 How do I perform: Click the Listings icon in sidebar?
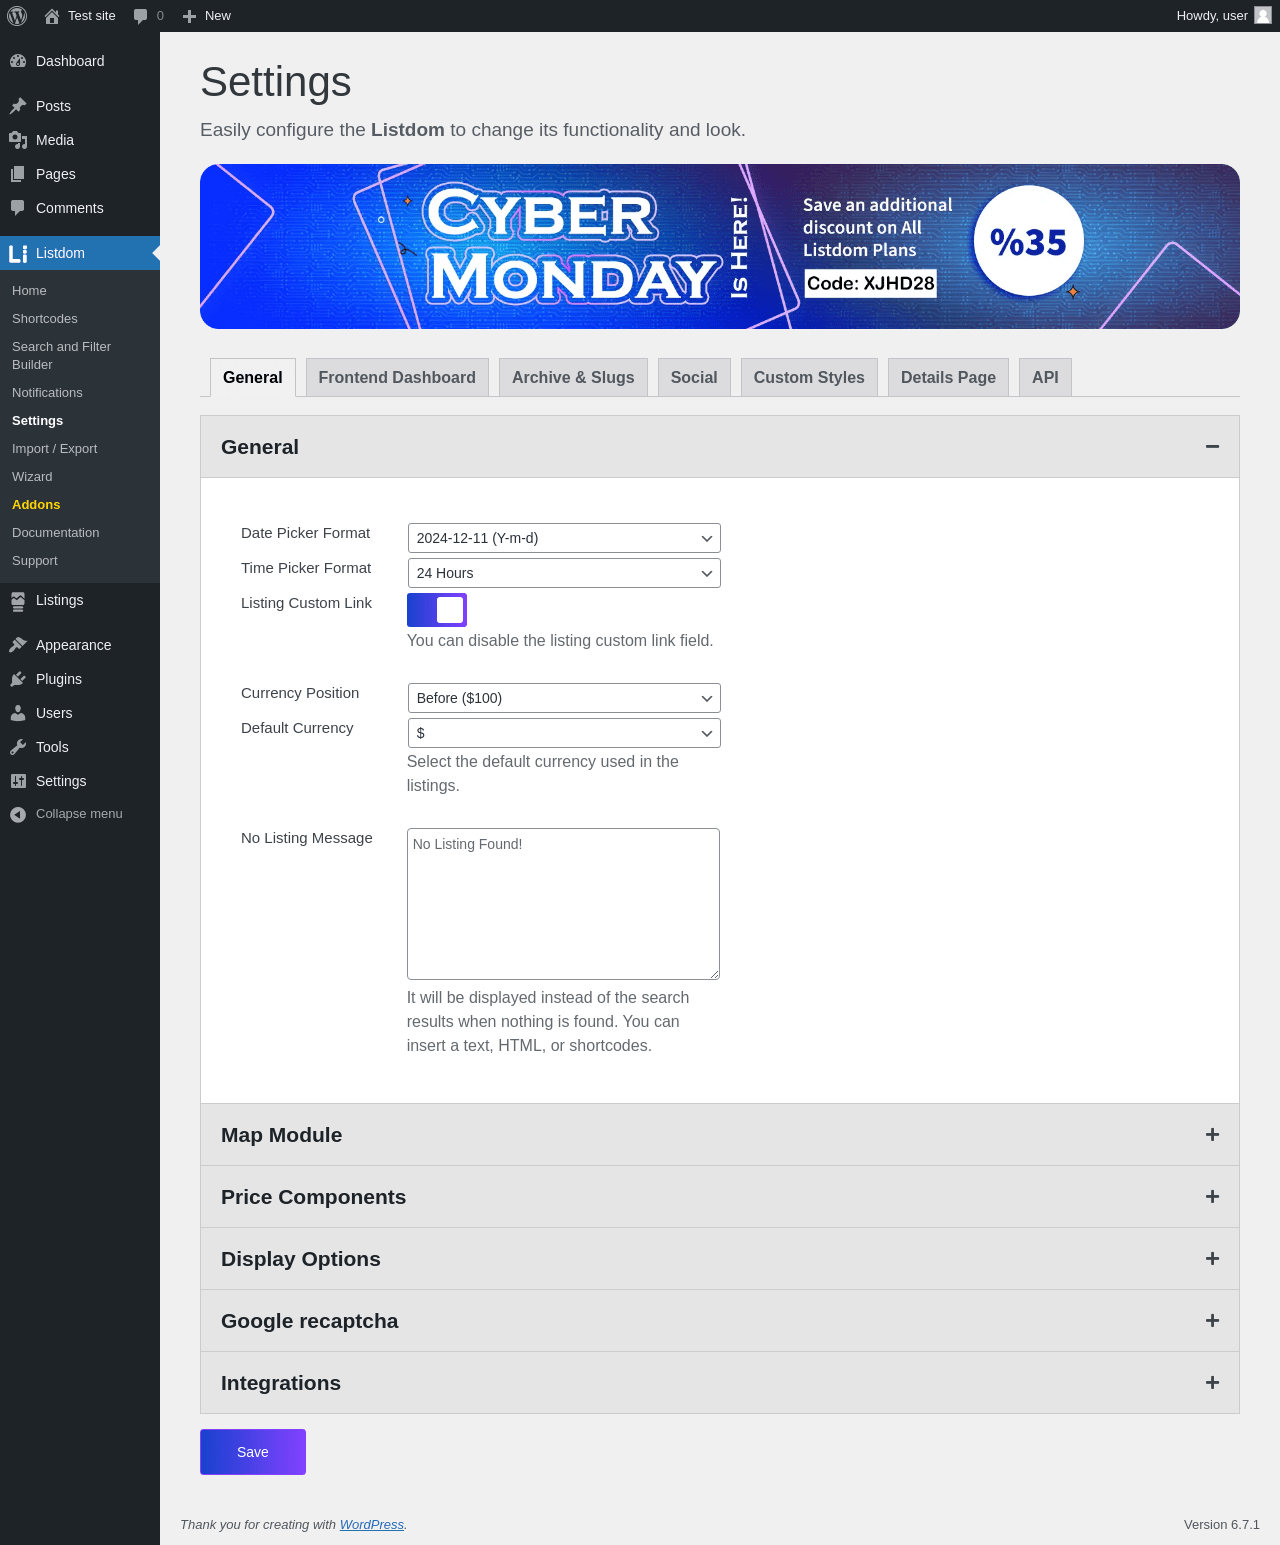pyautogui.click(x=18, y=600)
